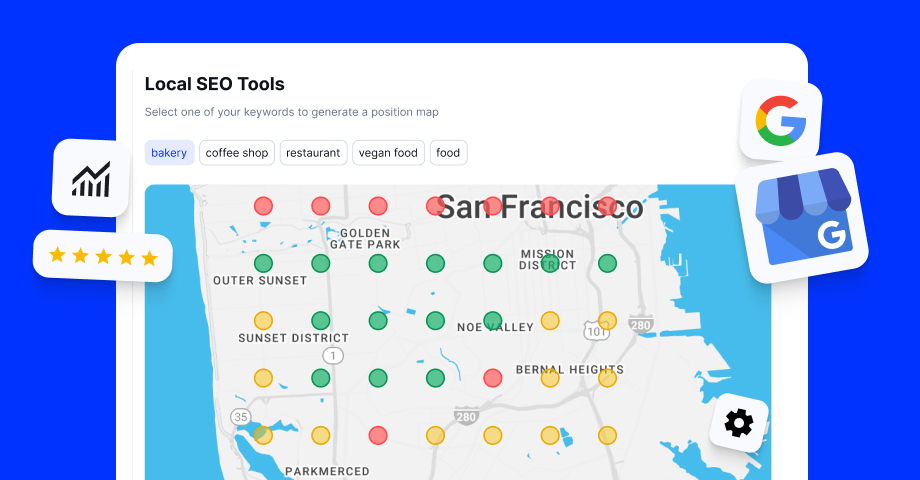
Task: Open the Google My Business storefront icon
Action: [x=801, y=218]
